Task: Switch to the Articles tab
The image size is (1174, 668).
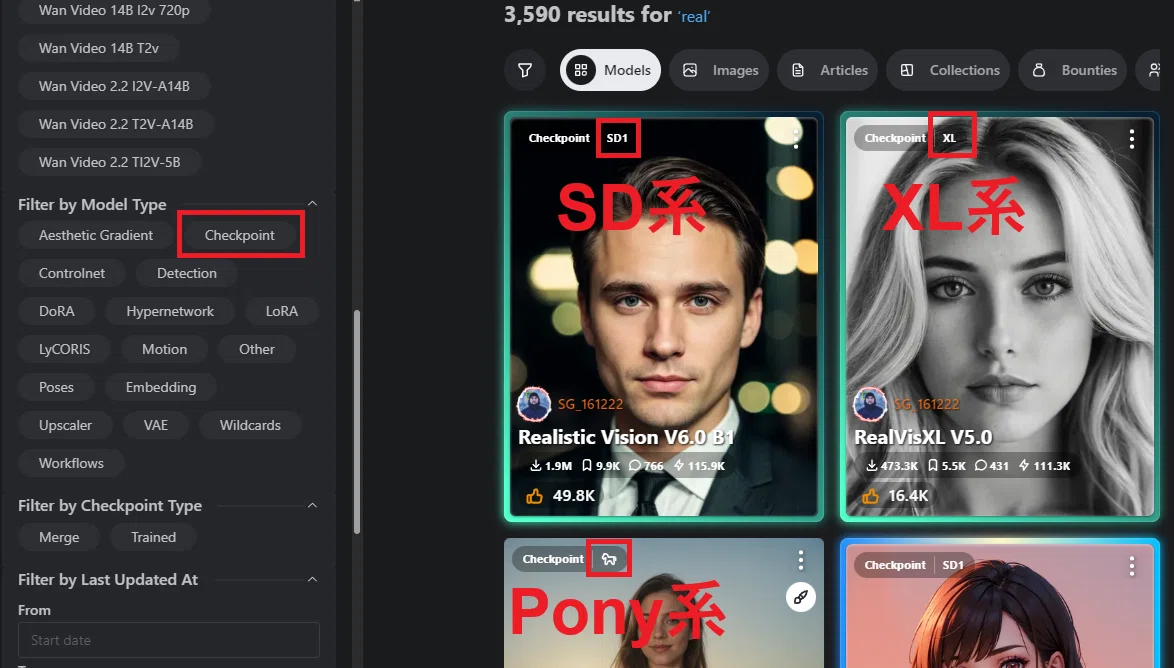Action: (827, 70)
